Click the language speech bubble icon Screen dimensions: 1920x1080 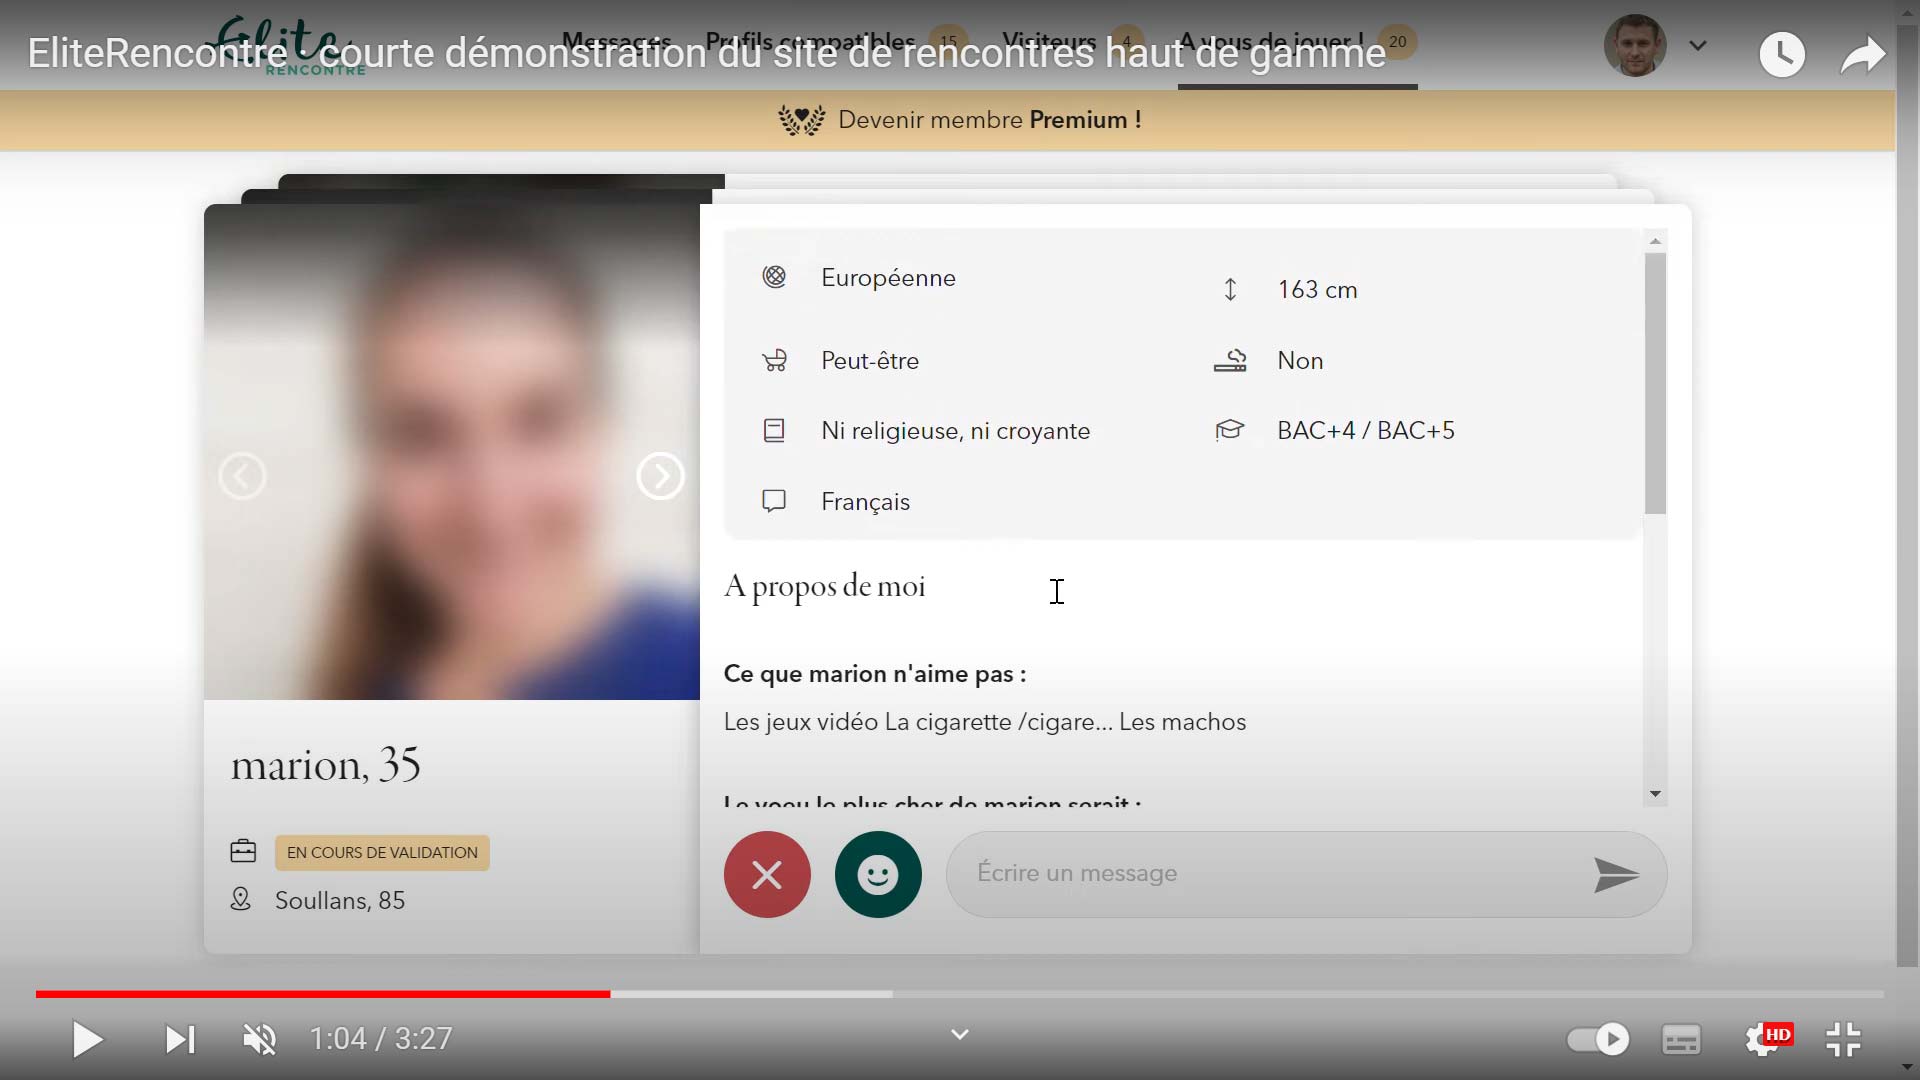774,500
